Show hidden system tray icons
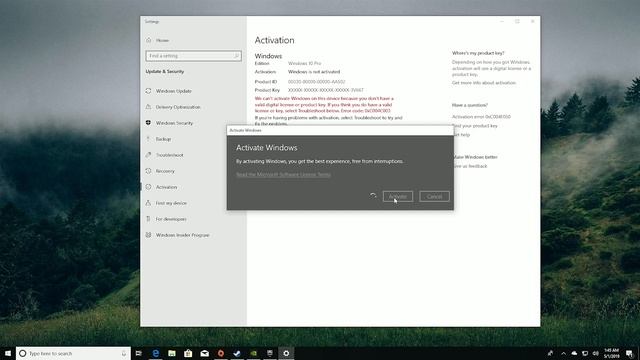 click(x=563, y=353)
